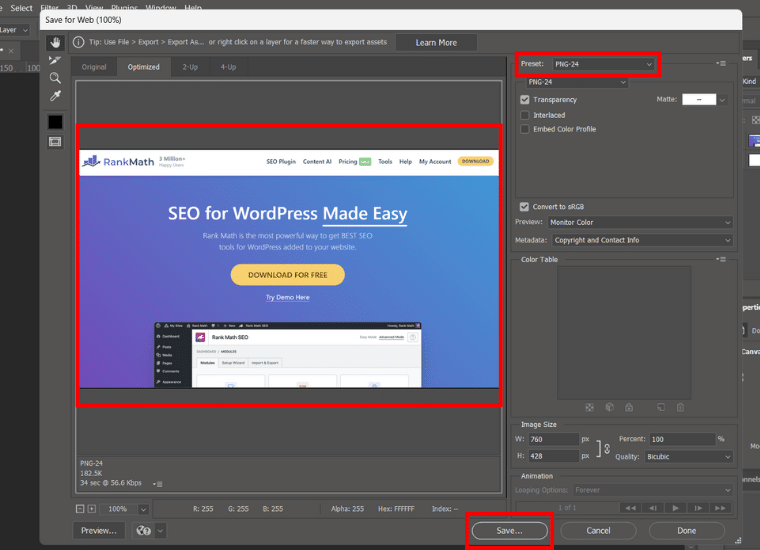The height and width of the screenshot is (550, 760).
Task: Open the browser selection dropdown arrow
Action: coord(160,531)
